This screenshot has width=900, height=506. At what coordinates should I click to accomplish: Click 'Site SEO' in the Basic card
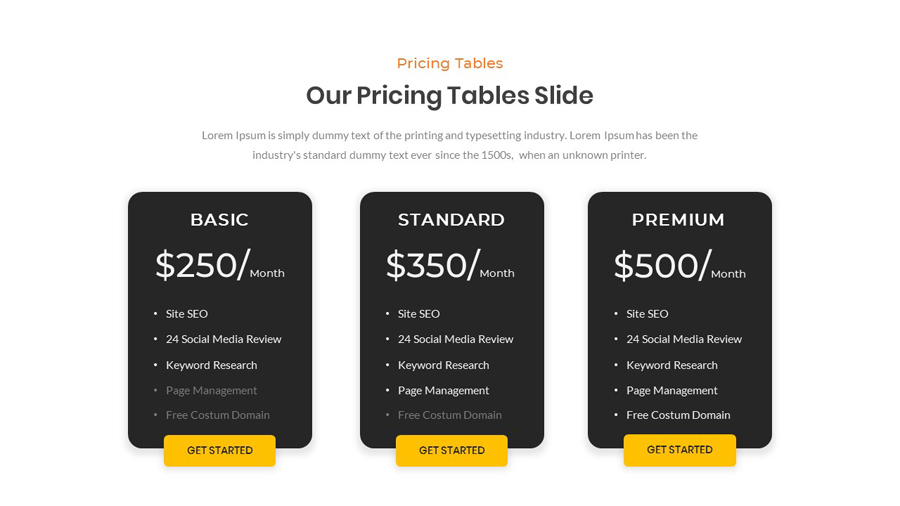pos(187,314)
